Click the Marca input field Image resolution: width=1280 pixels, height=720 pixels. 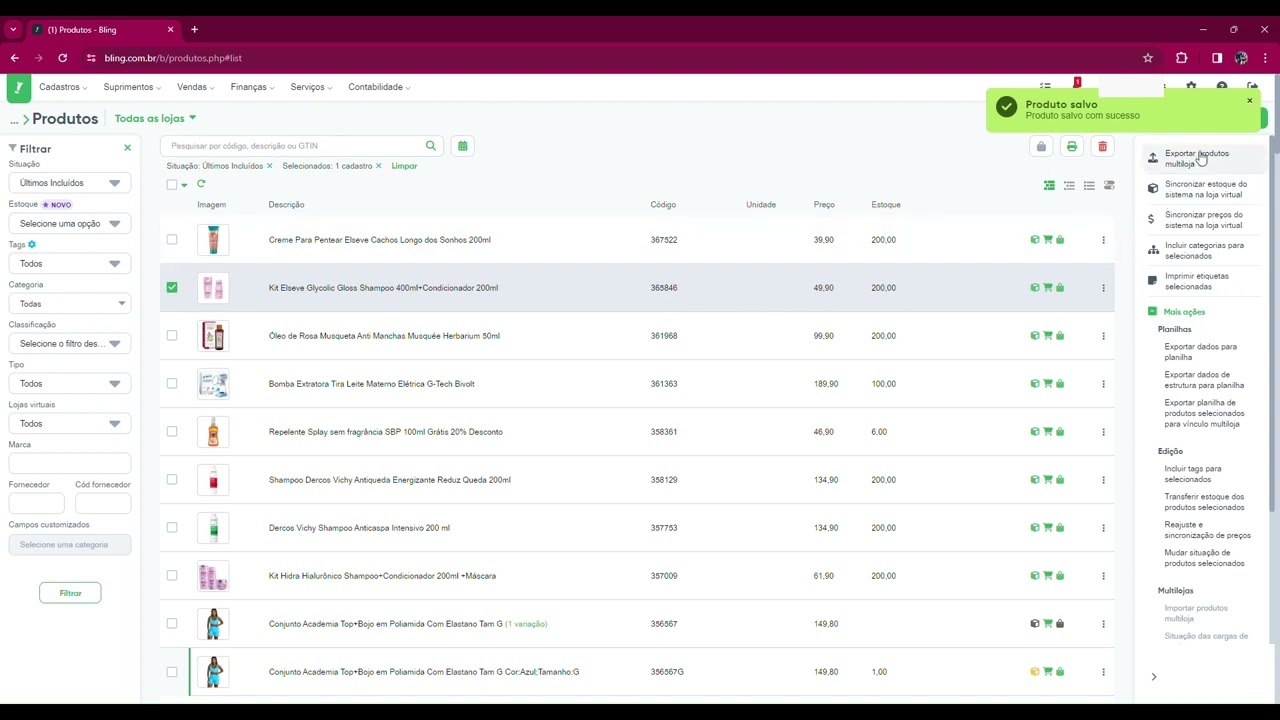[70, 464]
